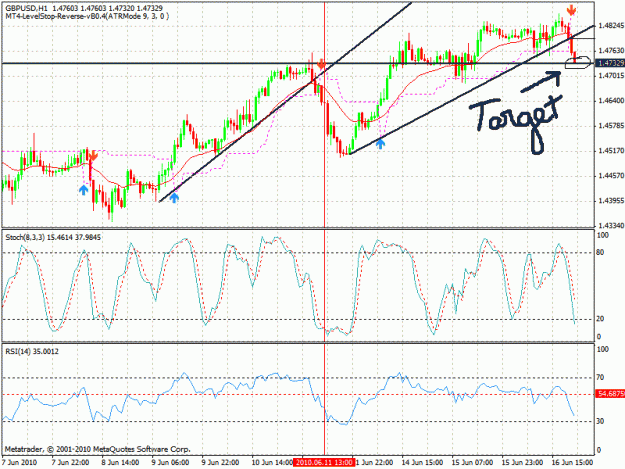The image size is (625, 469).
Task: Click the 8 Jun 14:00 time label
Action: tap(120, 463)
